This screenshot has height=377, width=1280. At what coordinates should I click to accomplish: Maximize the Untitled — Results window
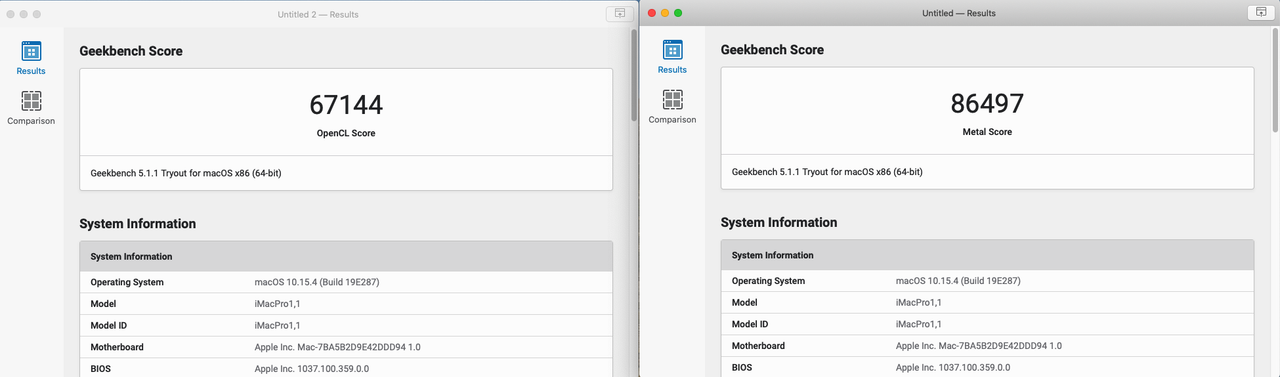pyautogui.click(x=678, y=13)
